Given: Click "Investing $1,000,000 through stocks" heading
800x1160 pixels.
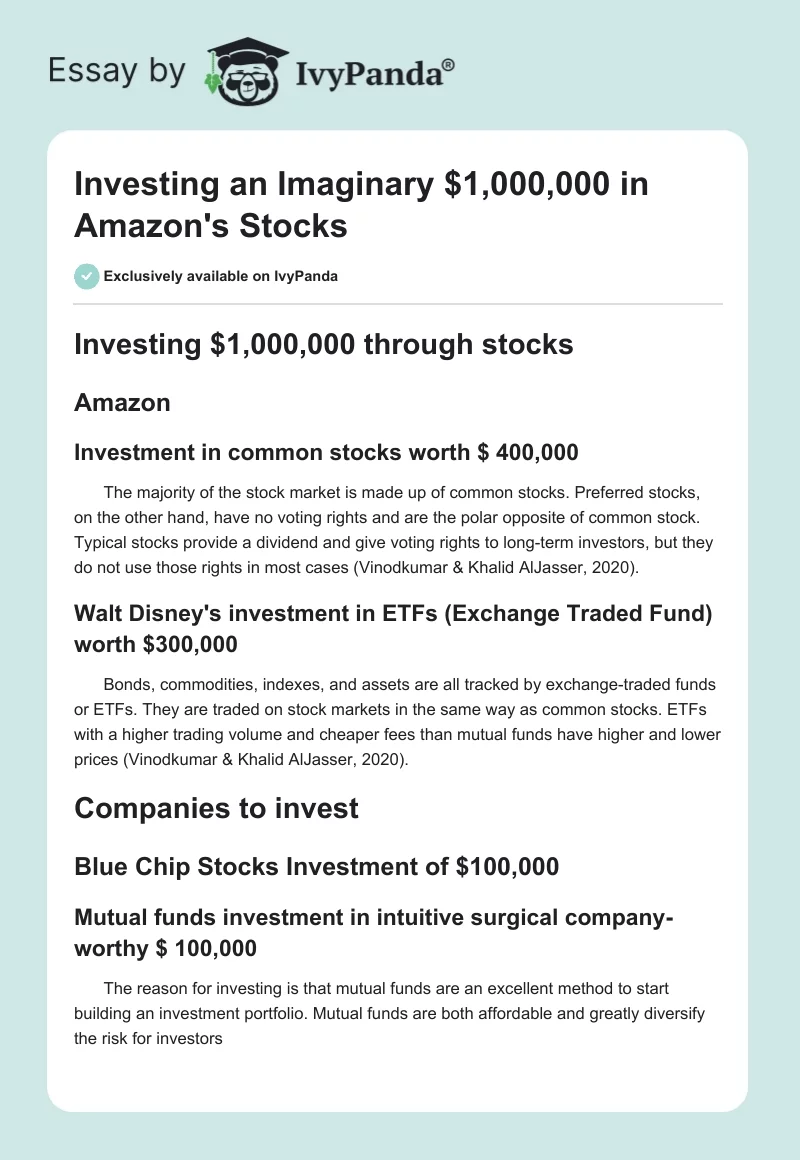Looking at the screenshot, I should [x=323, y=344].
